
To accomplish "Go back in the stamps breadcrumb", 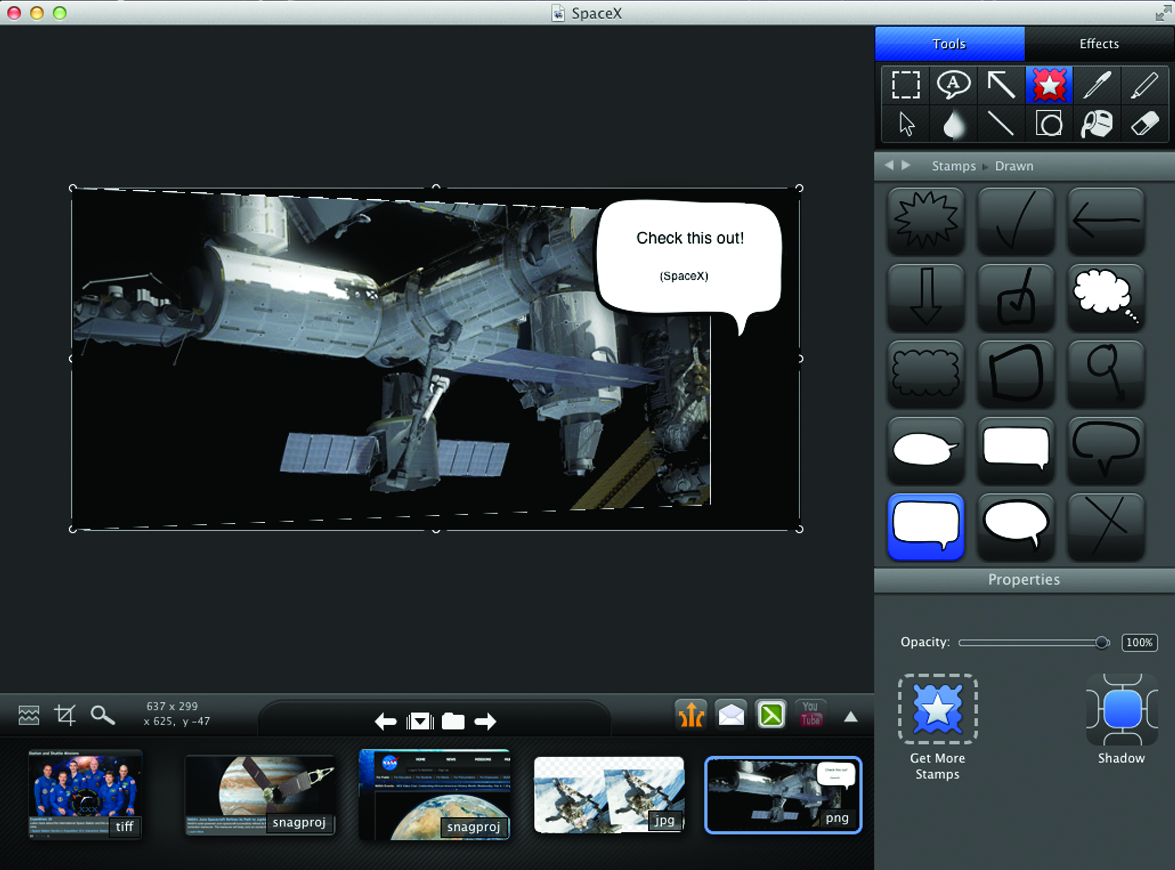I will (x=889, y=165).
